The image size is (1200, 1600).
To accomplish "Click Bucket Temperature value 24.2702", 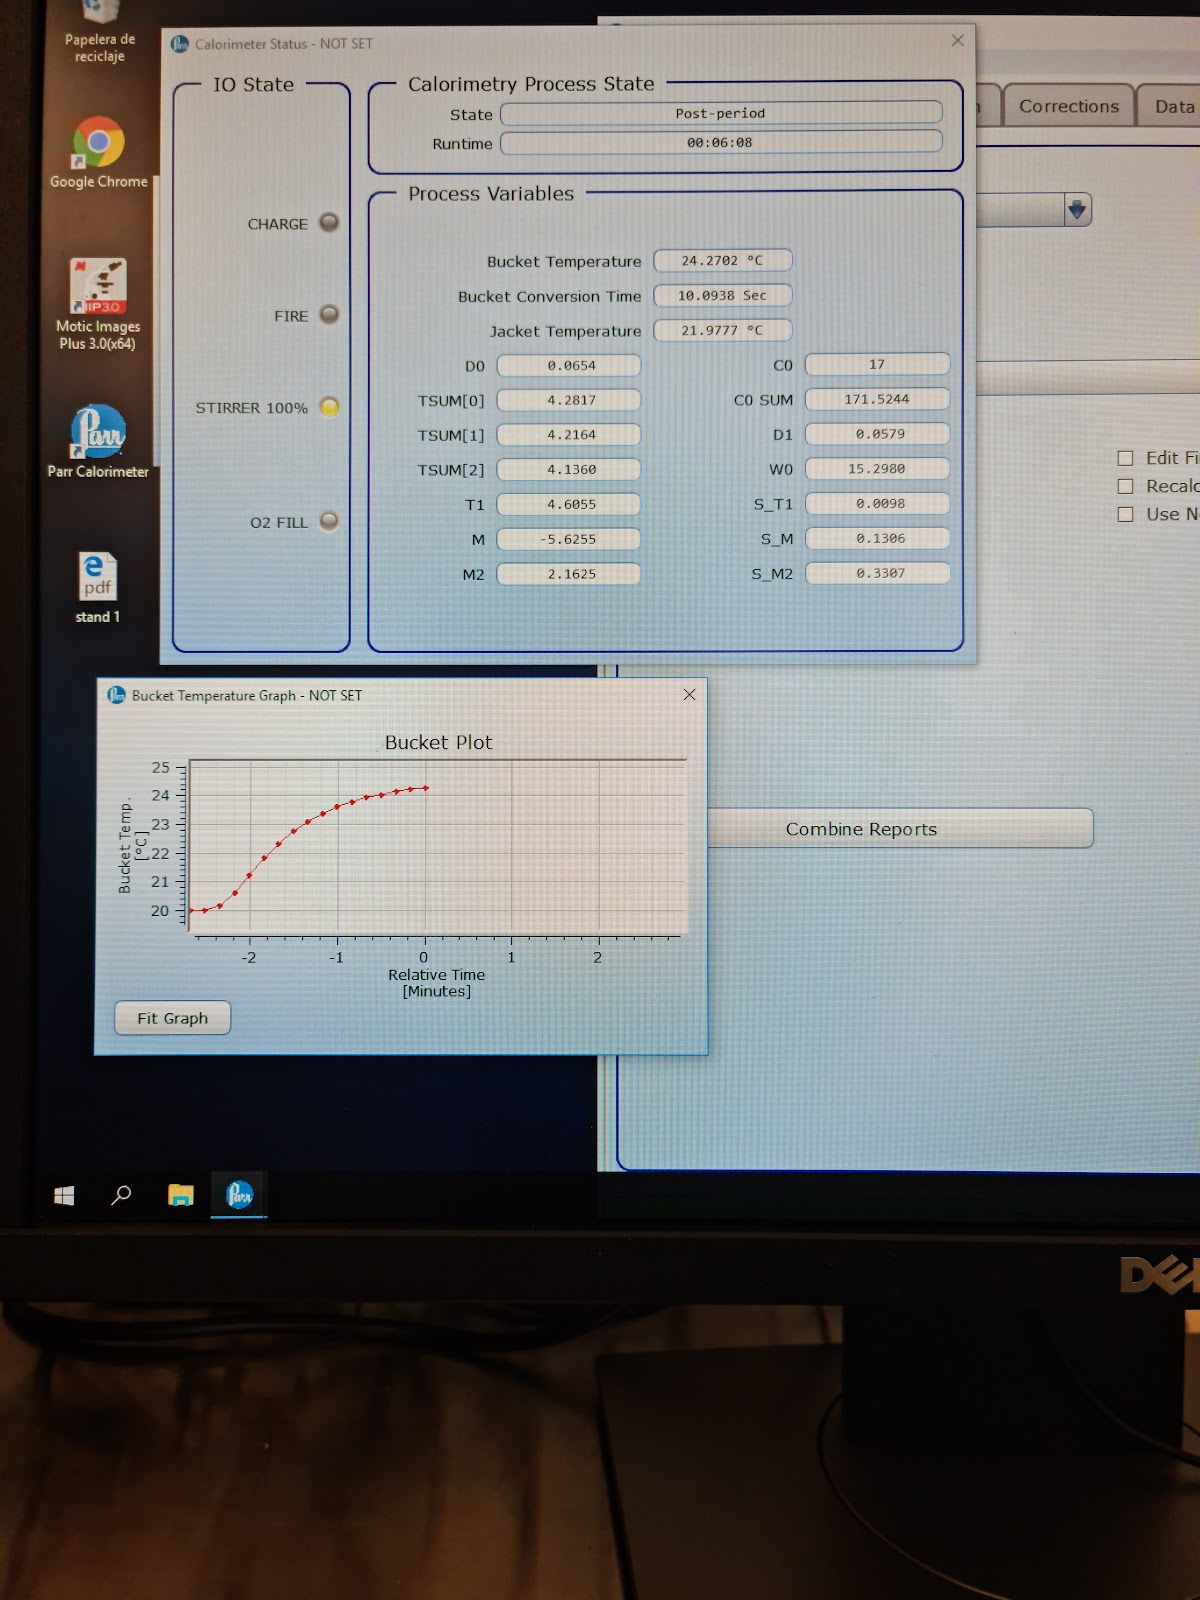I will click(x=723, y=261).
